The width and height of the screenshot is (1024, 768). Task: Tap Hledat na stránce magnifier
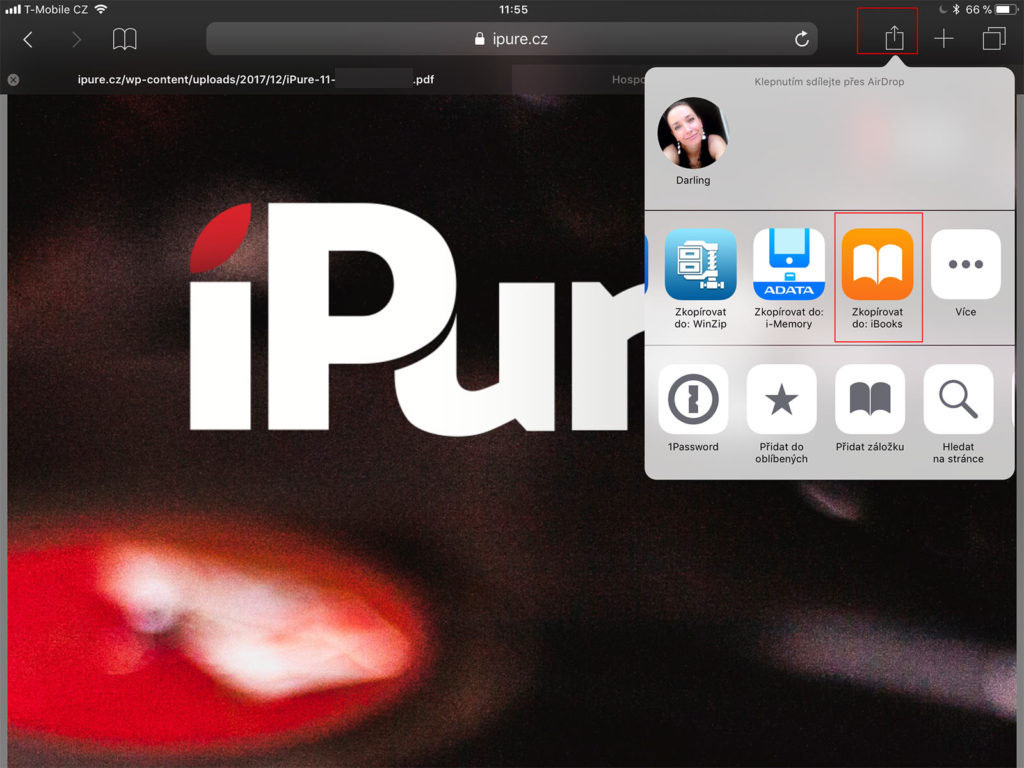(958, 414)
